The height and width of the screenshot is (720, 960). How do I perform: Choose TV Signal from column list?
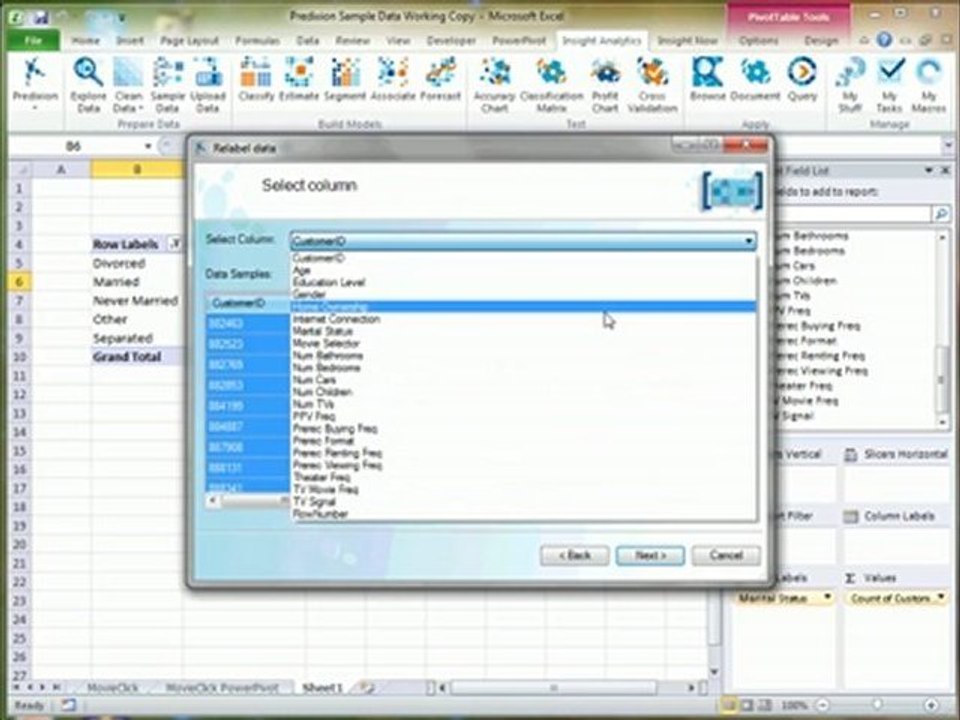pos(523,501)
